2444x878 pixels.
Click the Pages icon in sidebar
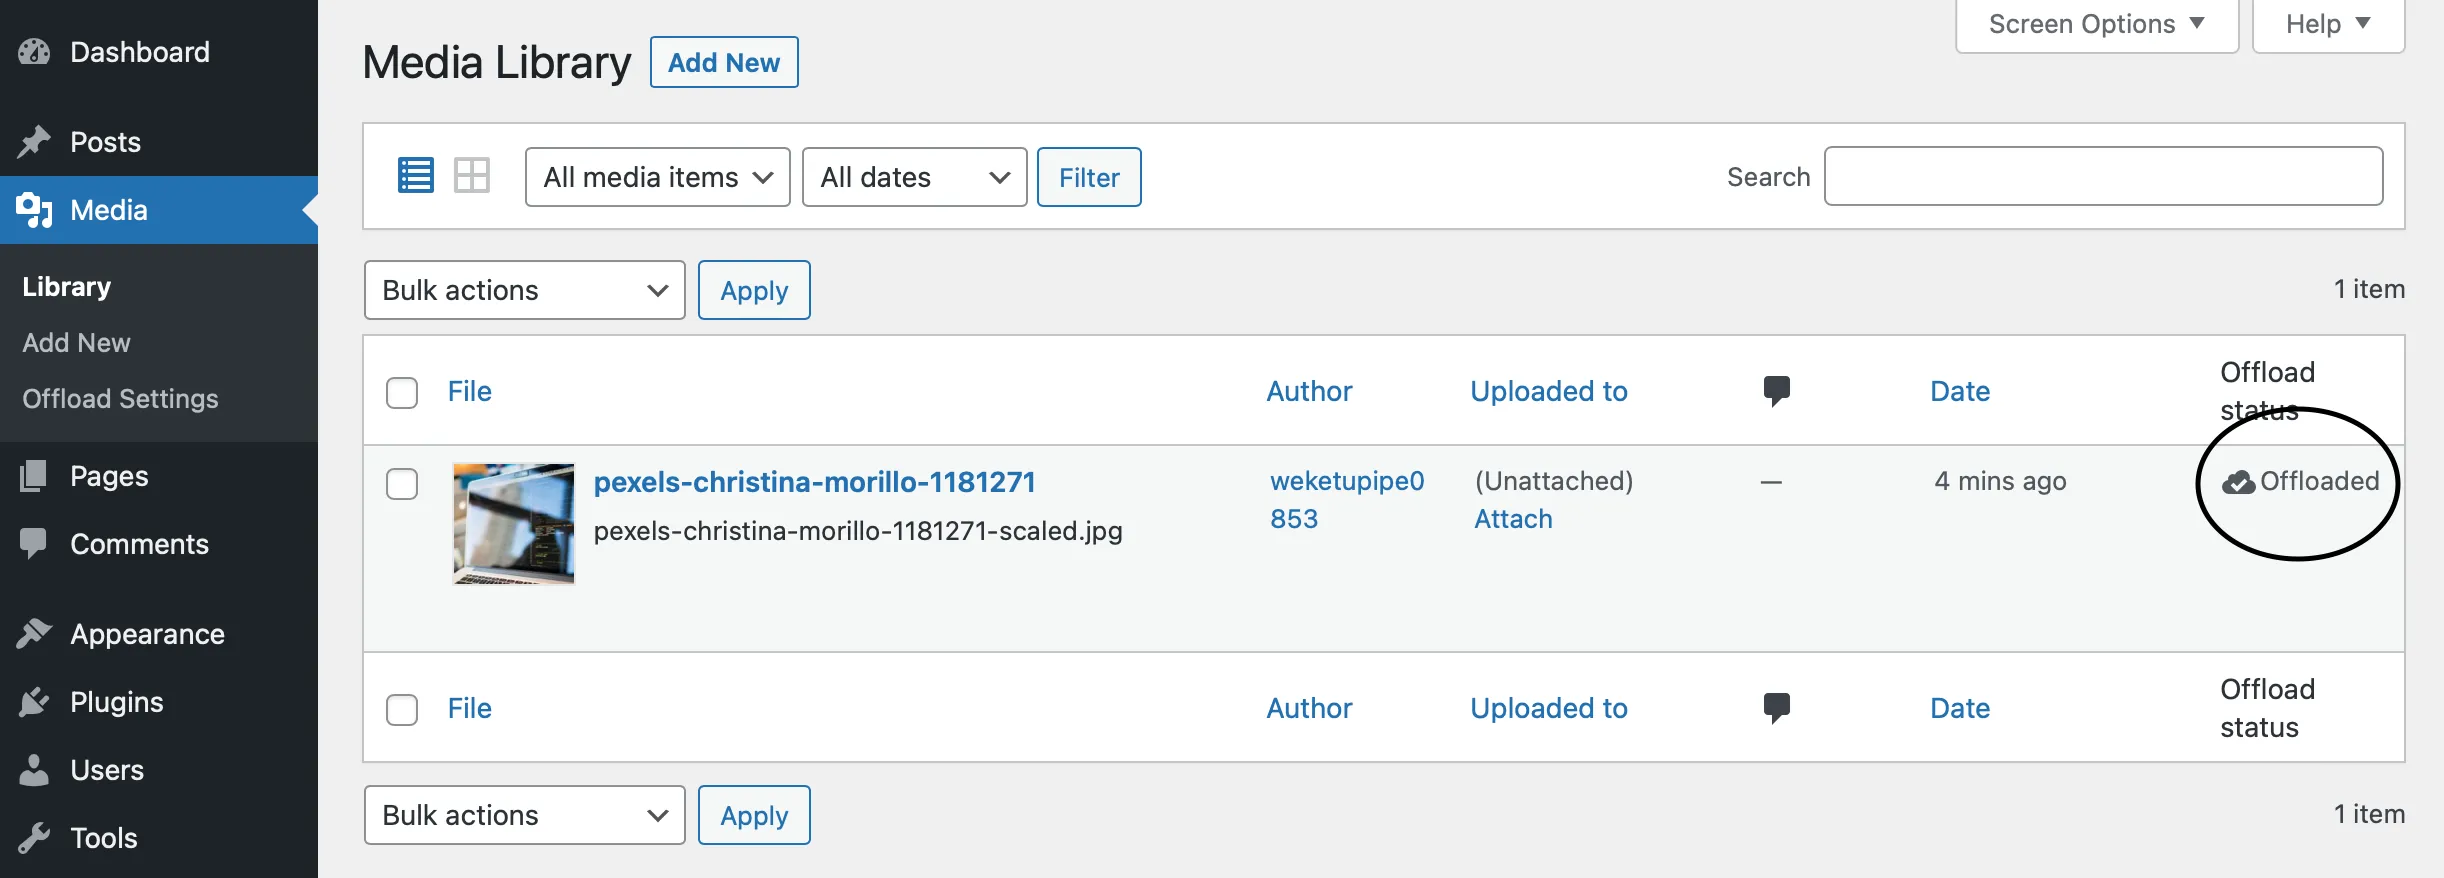[34, 476]
